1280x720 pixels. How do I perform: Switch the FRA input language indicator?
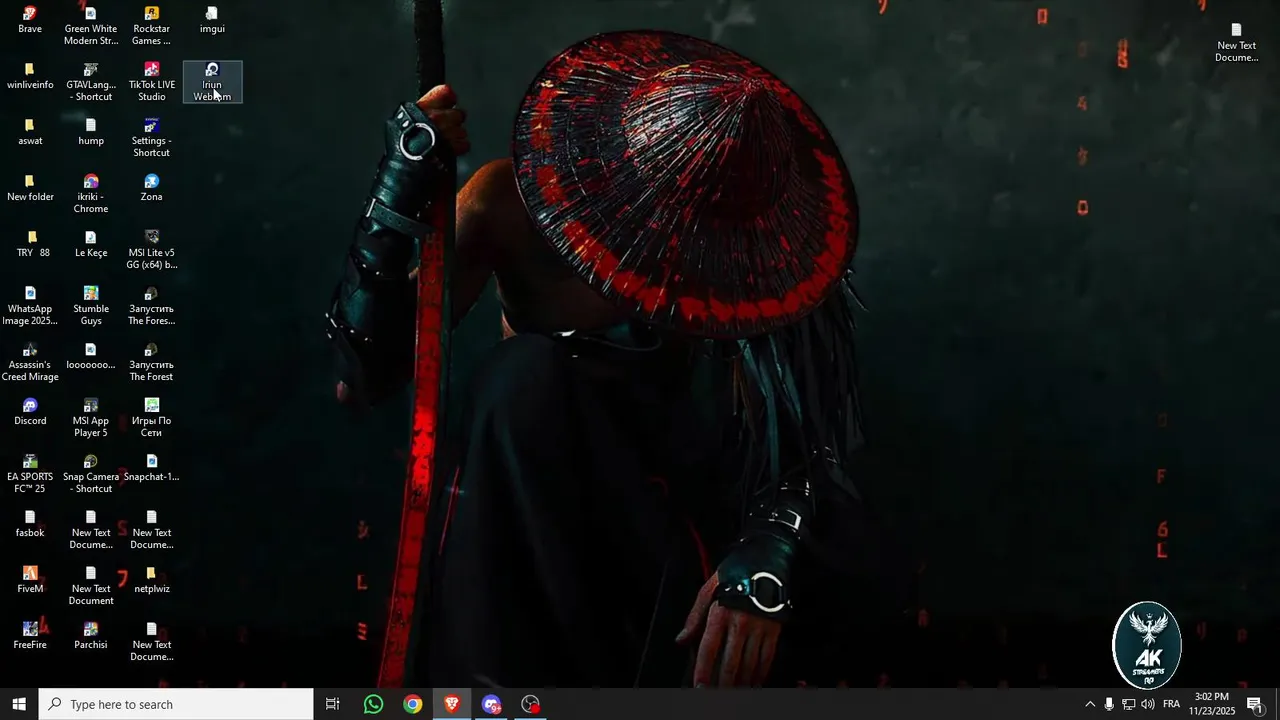click(x=1171, y=704)
